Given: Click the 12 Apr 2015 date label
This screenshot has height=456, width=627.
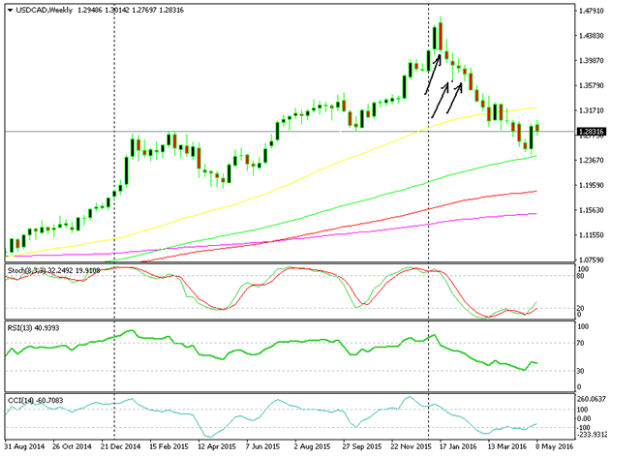Looking at the screenshot, I should pyautogui.click(x=216, y=446).
